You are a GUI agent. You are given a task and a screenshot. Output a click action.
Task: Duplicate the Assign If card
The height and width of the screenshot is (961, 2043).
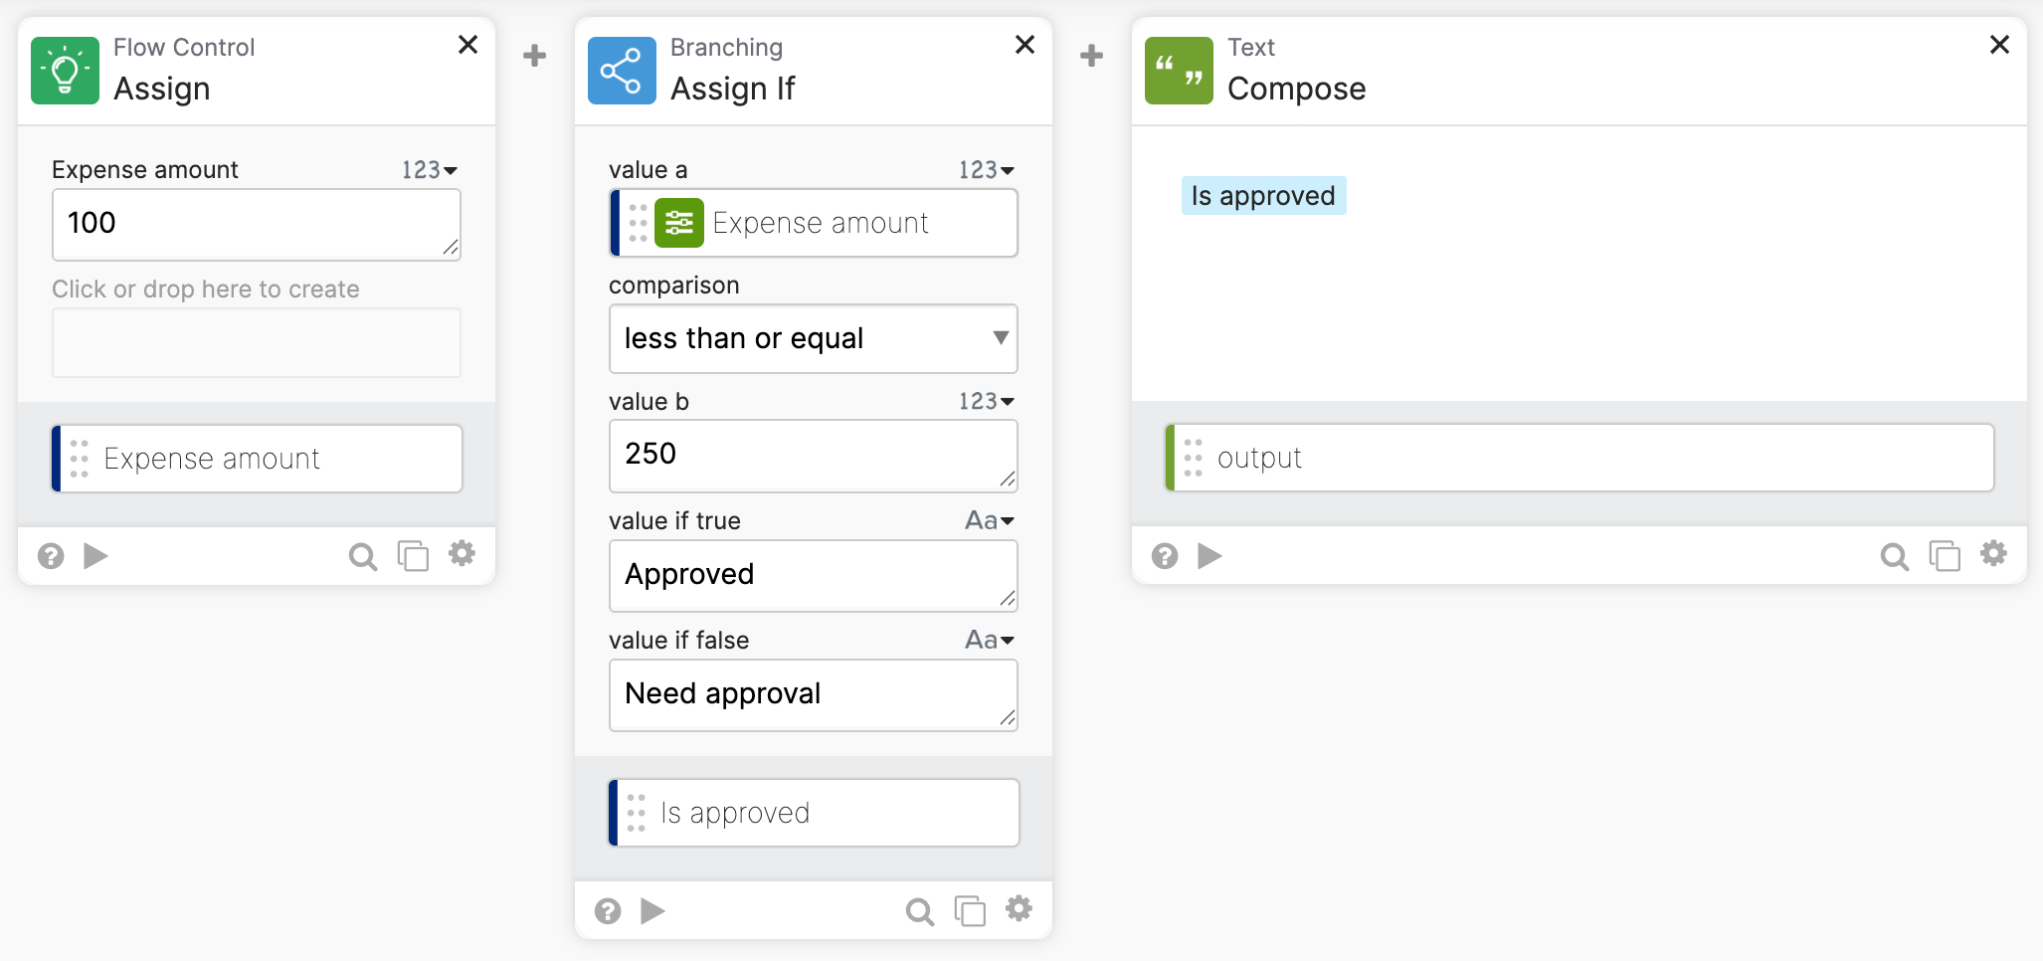(970, 911)
